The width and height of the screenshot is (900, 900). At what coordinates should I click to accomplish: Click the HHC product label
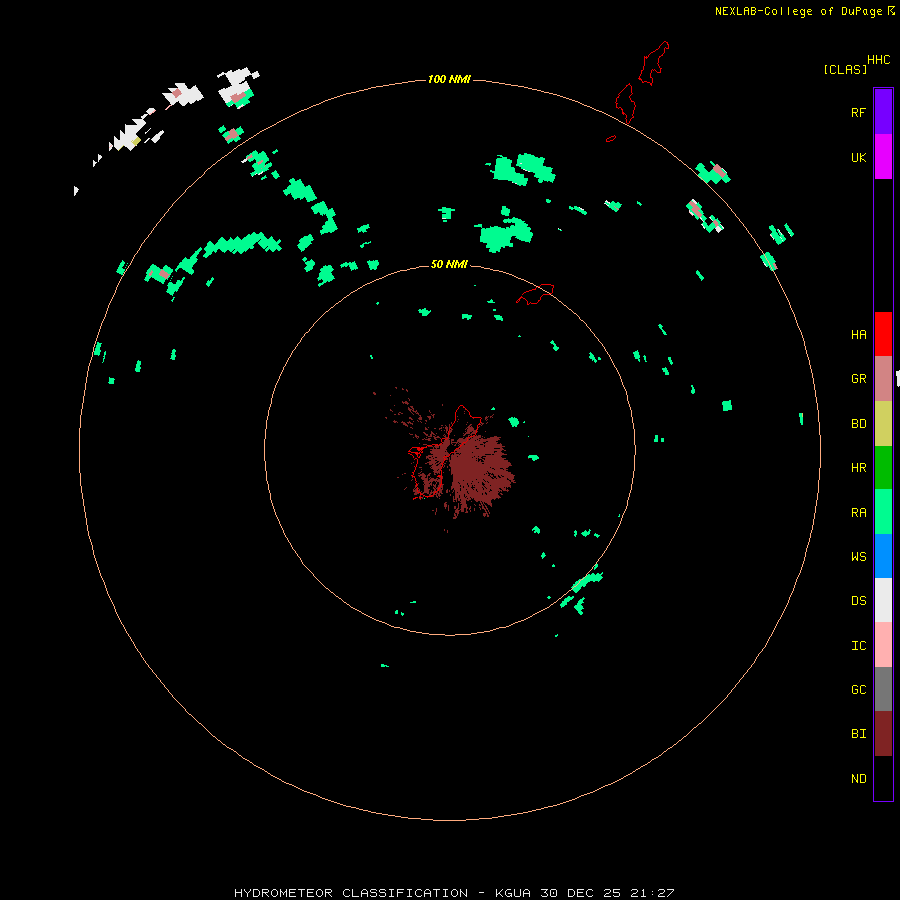878,60
